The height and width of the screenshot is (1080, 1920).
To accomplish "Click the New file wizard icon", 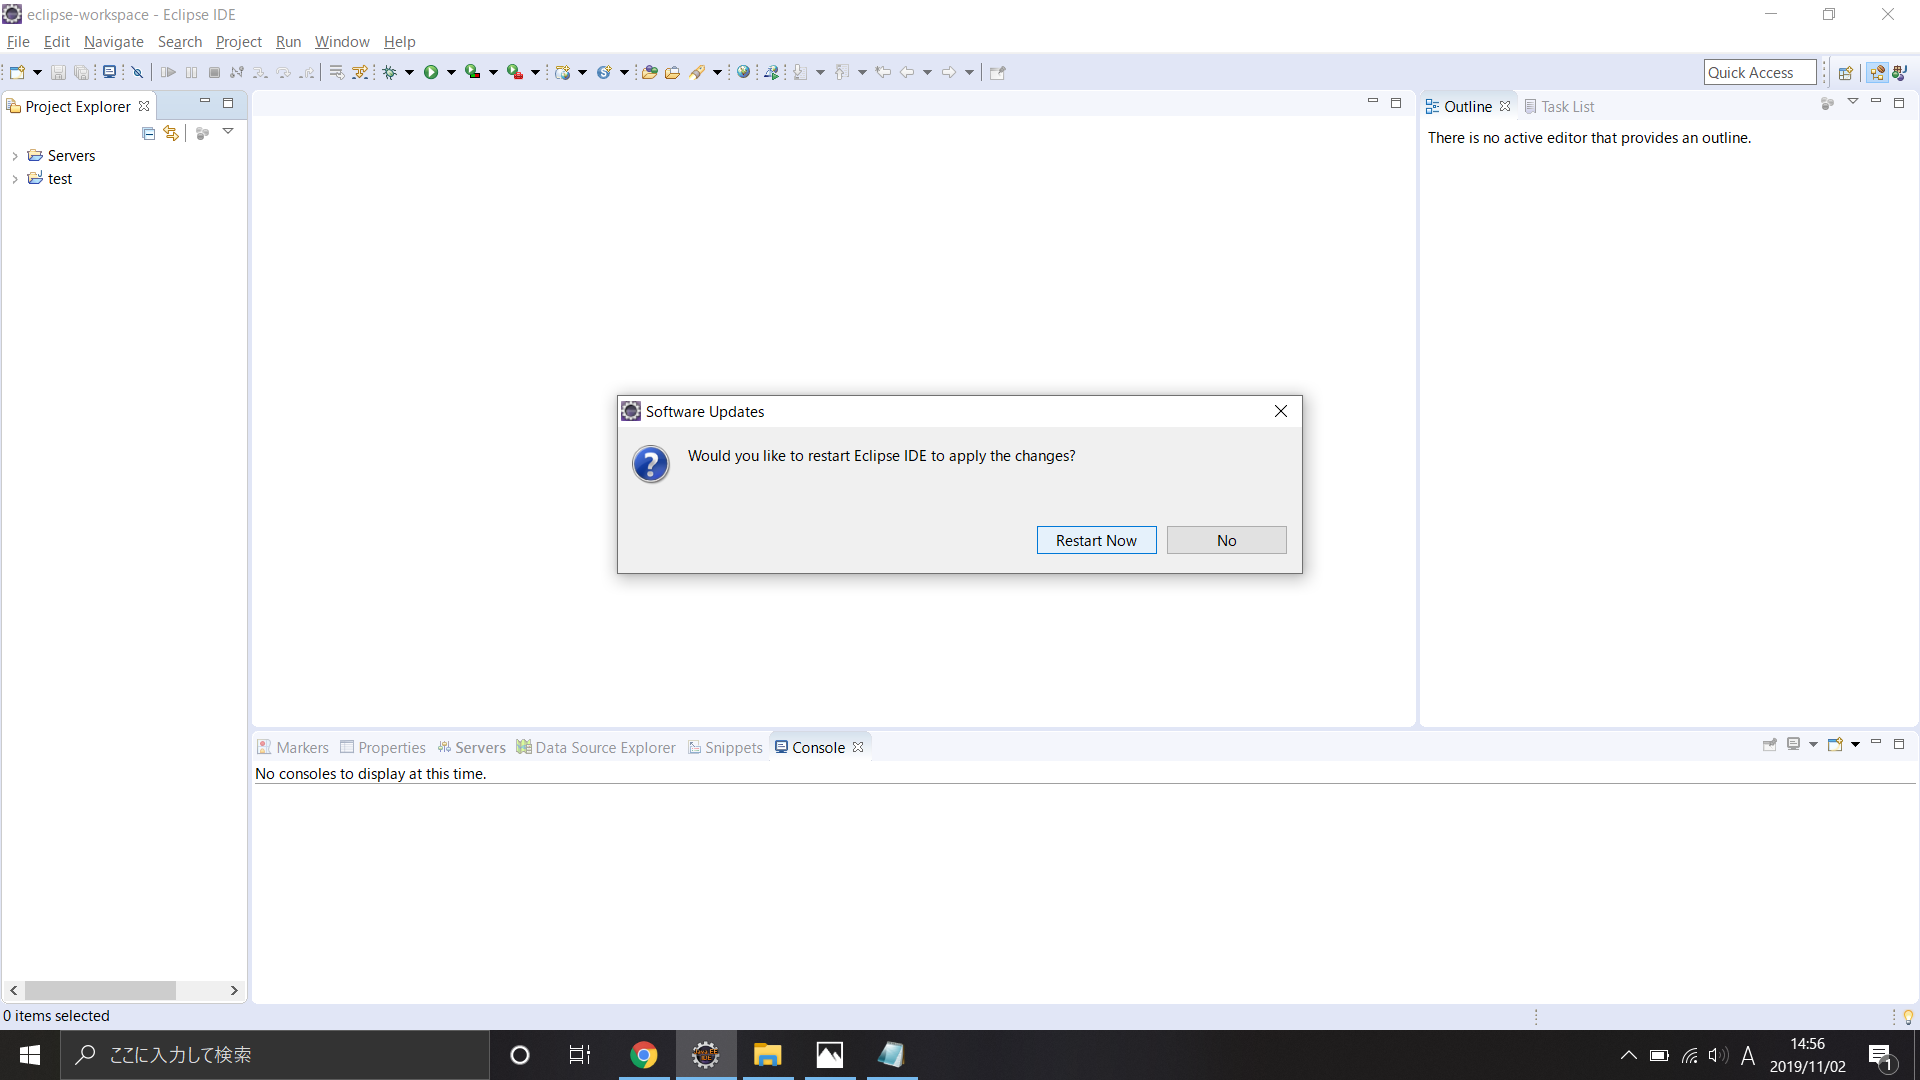I will 17,72.
